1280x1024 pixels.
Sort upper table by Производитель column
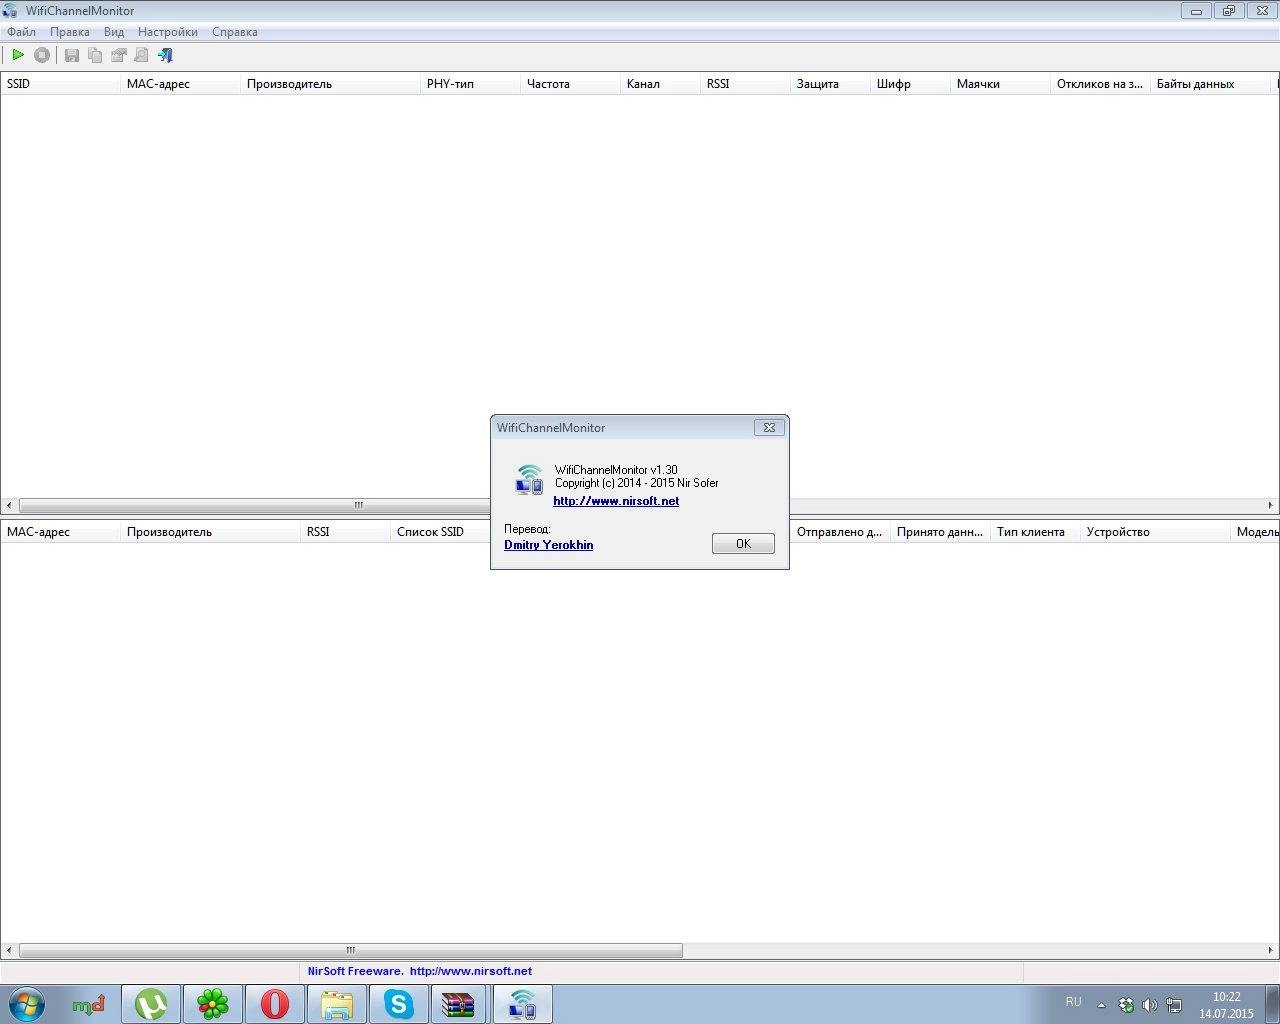pyautogui.click(x=330, y=84)
